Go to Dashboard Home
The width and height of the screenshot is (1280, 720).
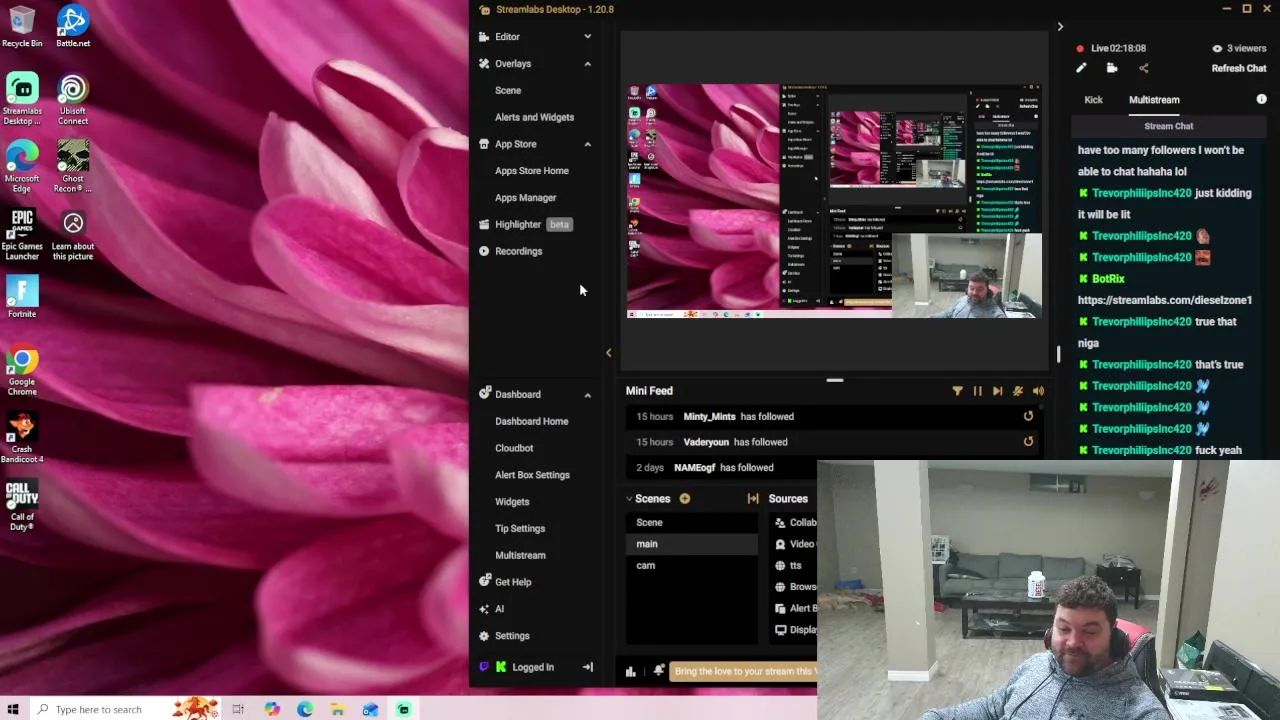pos(531,421)
